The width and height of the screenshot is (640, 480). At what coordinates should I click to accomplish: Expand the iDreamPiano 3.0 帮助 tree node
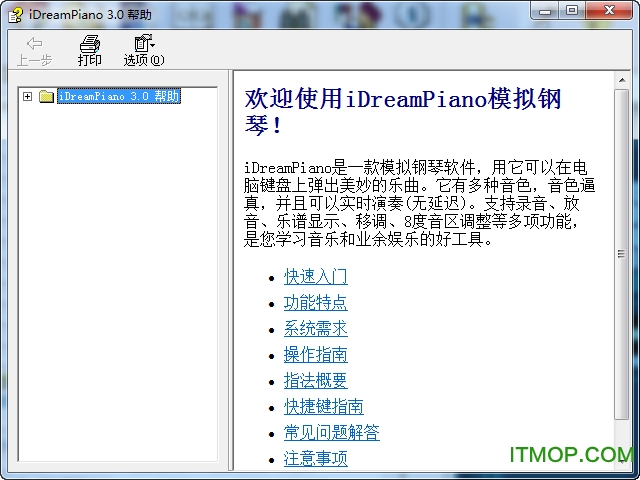pos(27,96)
